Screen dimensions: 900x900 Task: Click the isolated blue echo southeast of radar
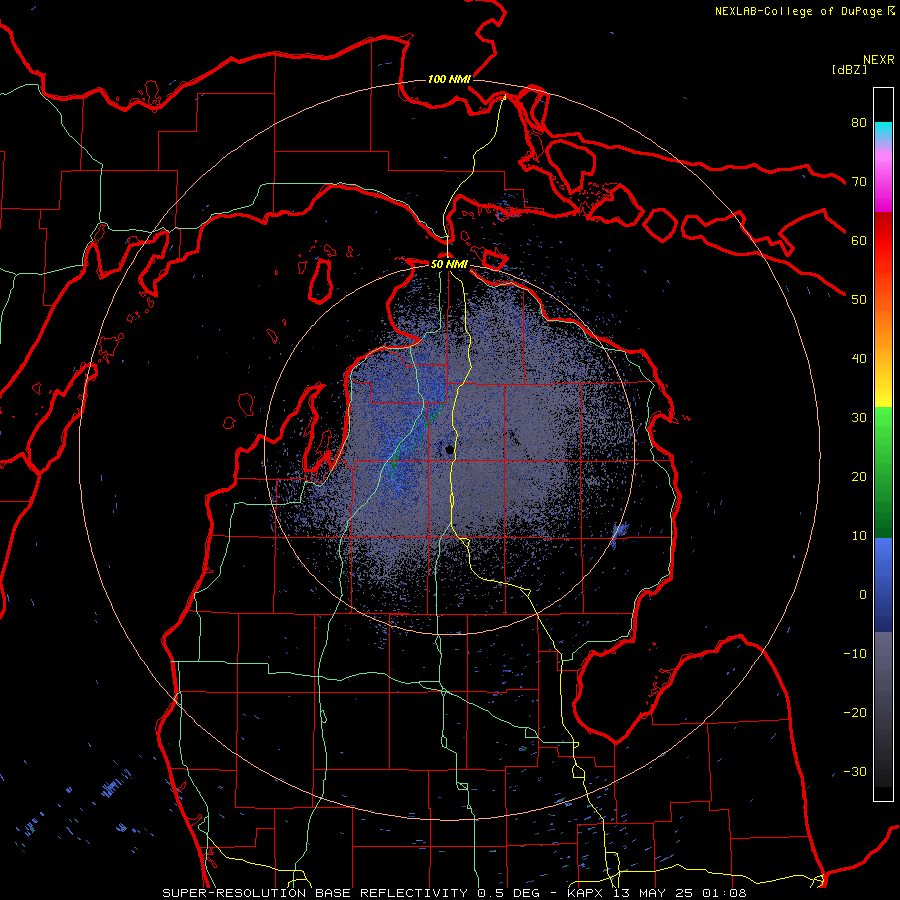(619, 533)
